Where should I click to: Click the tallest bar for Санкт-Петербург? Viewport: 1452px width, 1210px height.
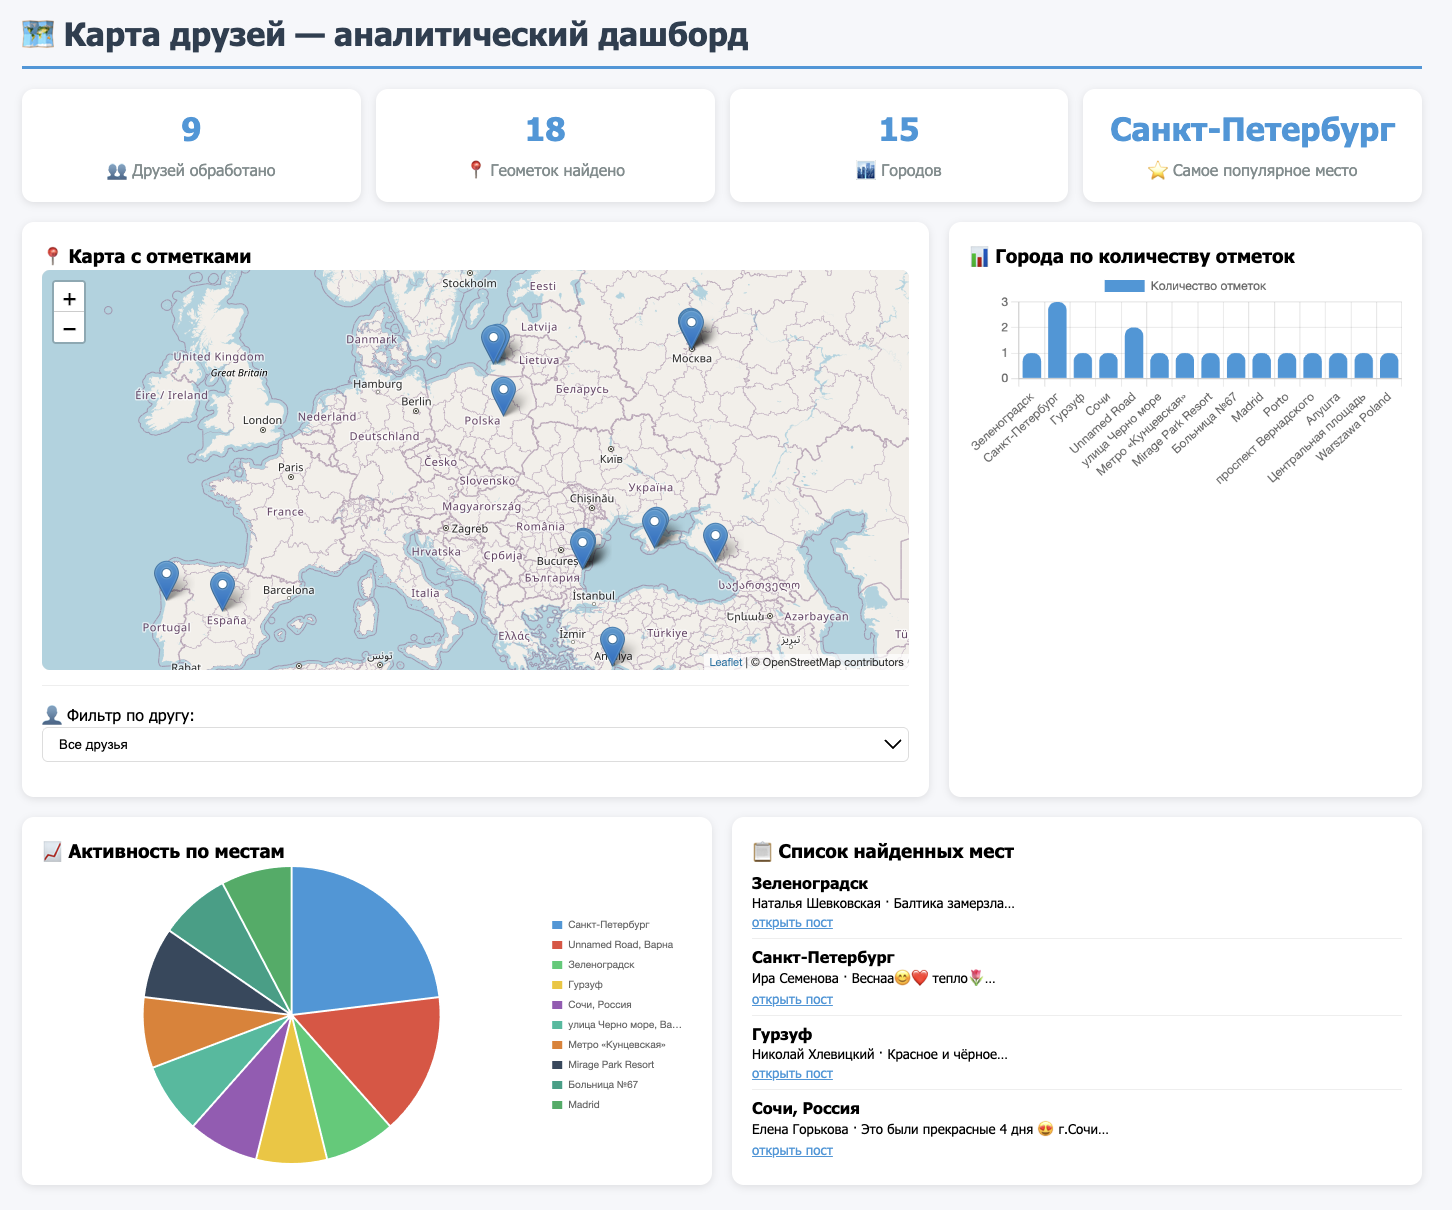(1057, 340)
